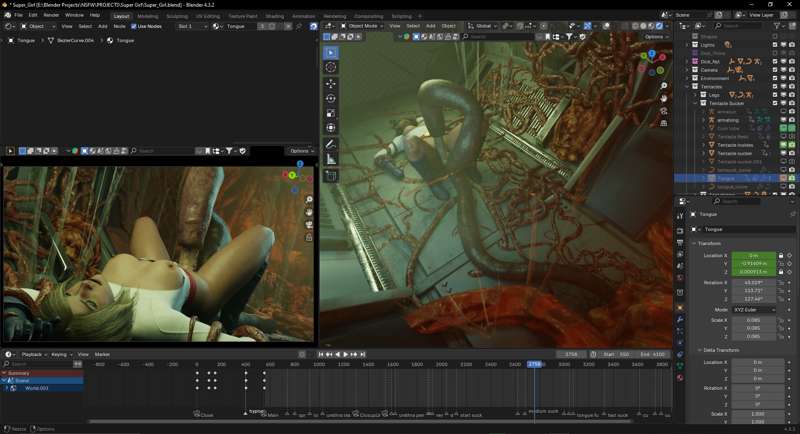Toggle Lights collection exclude checkbox

tap(775, 45)
